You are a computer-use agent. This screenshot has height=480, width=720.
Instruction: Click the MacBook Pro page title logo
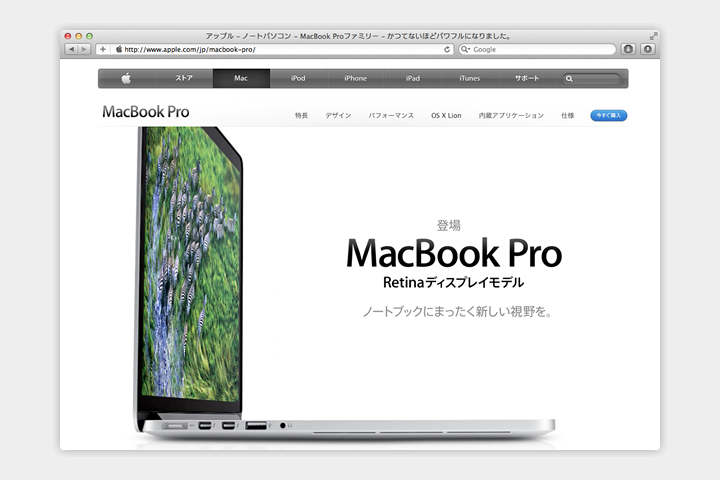coord(146,112)
